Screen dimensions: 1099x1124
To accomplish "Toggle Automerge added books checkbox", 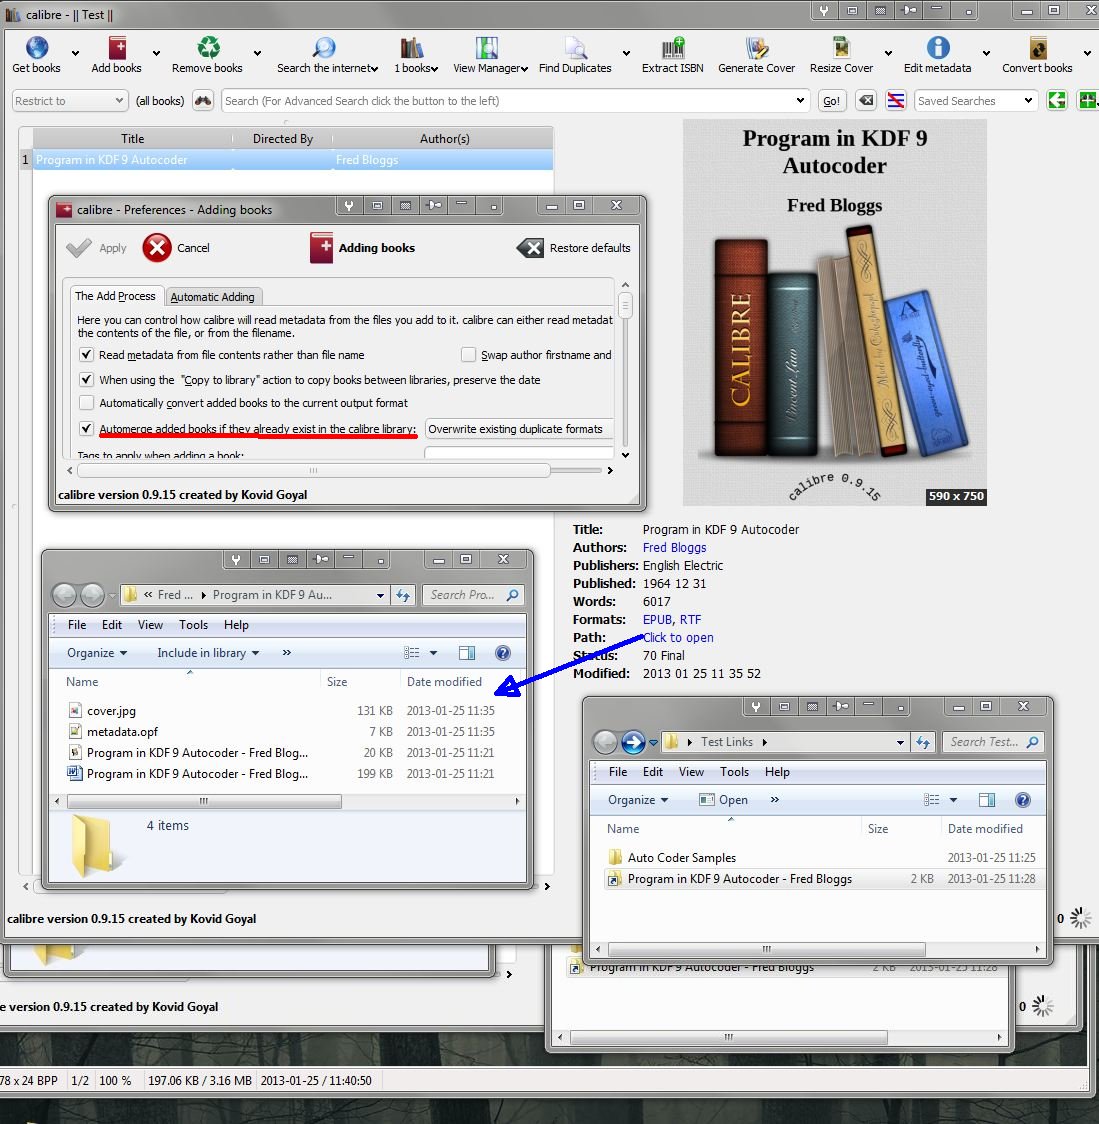I will click(x=86, y=429).
